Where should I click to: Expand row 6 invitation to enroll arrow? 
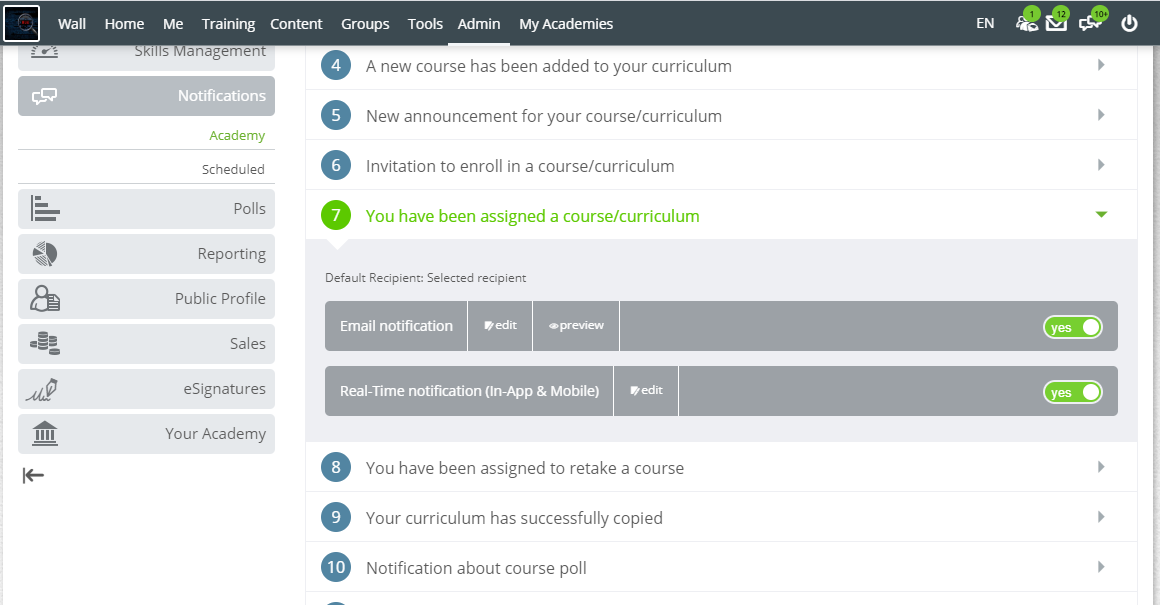click(1101, 165)
